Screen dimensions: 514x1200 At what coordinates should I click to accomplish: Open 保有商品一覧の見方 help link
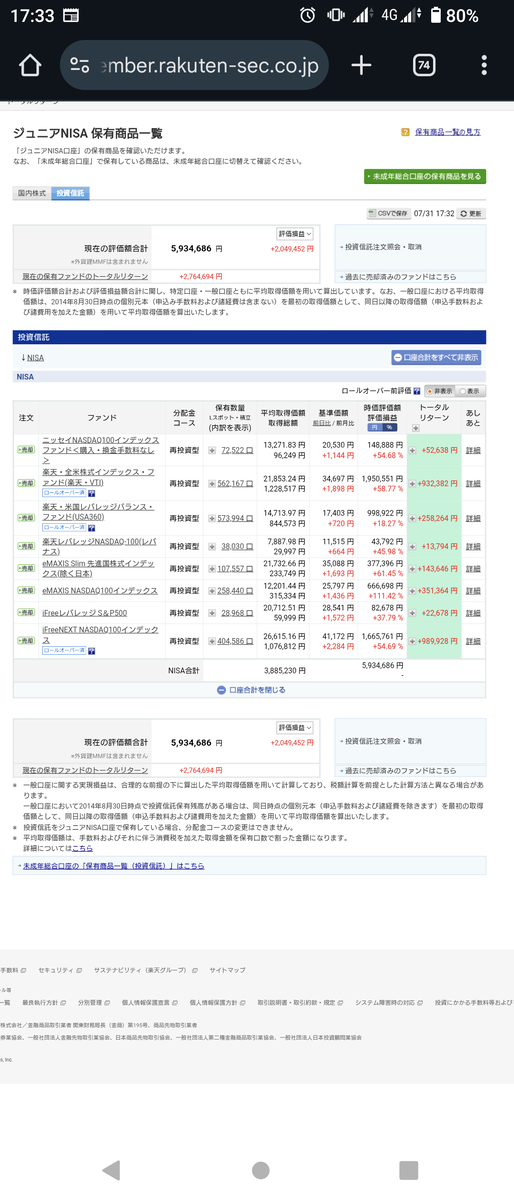point(447,132)
